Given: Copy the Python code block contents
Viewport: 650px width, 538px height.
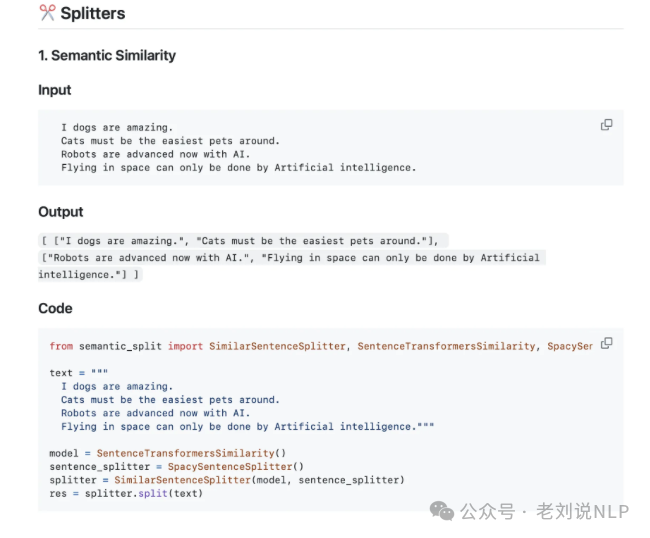Looking at the screenshot, I should (x=606, y=344).
